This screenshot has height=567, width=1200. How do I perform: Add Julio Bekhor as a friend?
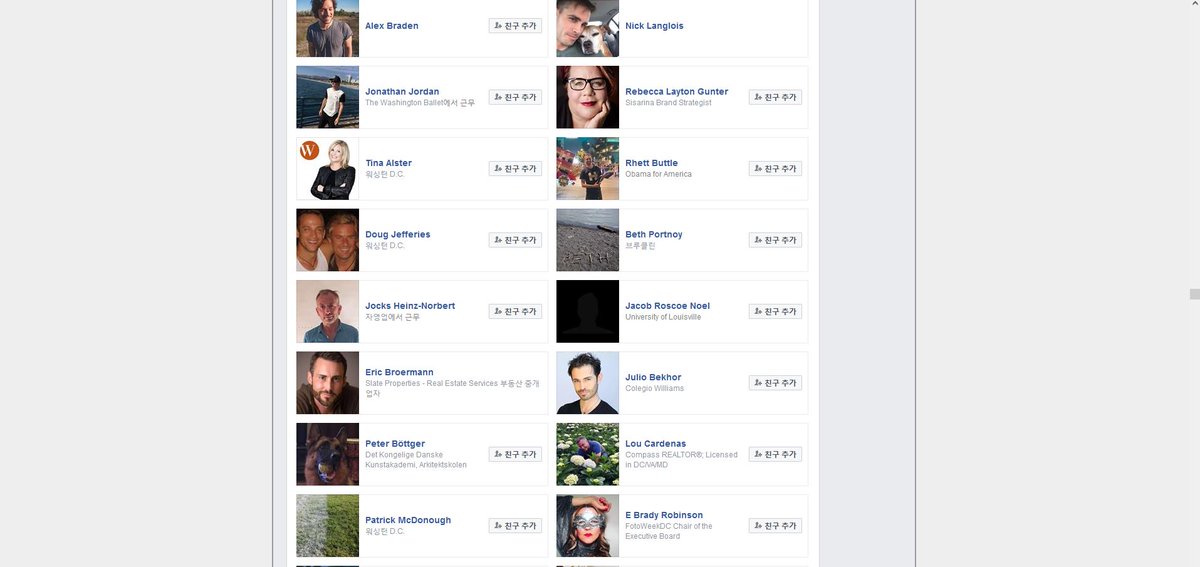coord(775,383)
